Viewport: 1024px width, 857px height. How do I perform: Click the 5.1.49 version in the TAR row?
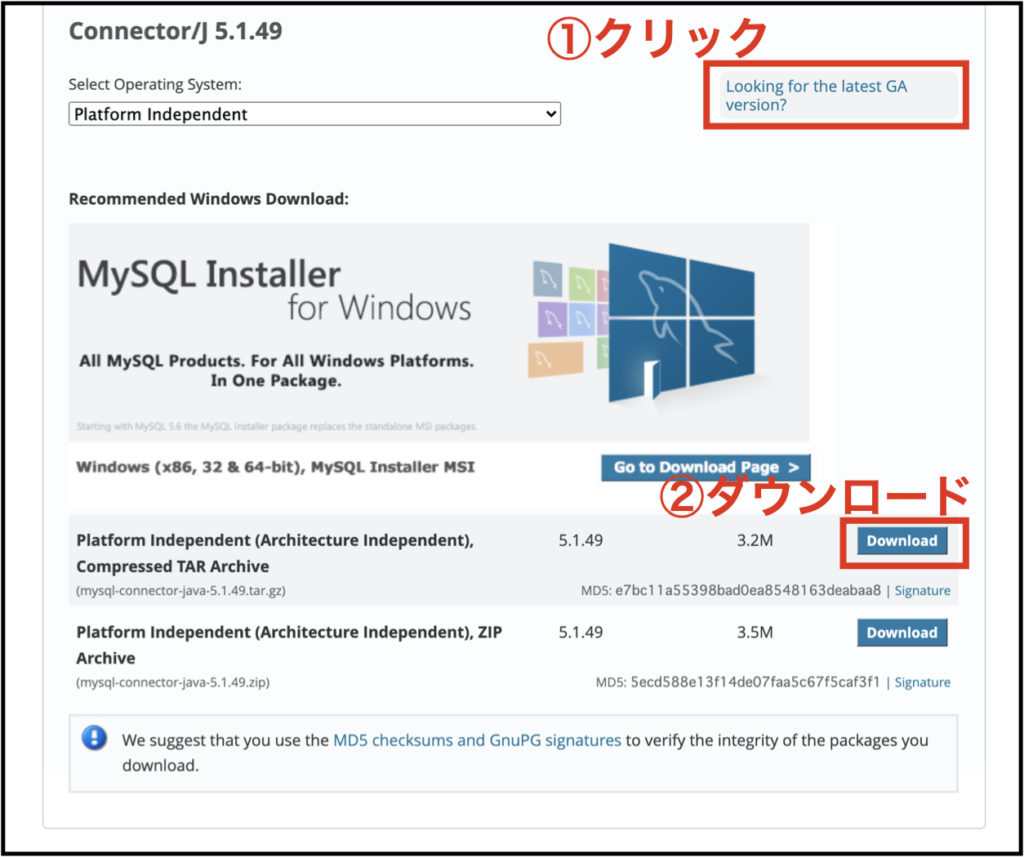pyautogui.click(x=581, y=541)
